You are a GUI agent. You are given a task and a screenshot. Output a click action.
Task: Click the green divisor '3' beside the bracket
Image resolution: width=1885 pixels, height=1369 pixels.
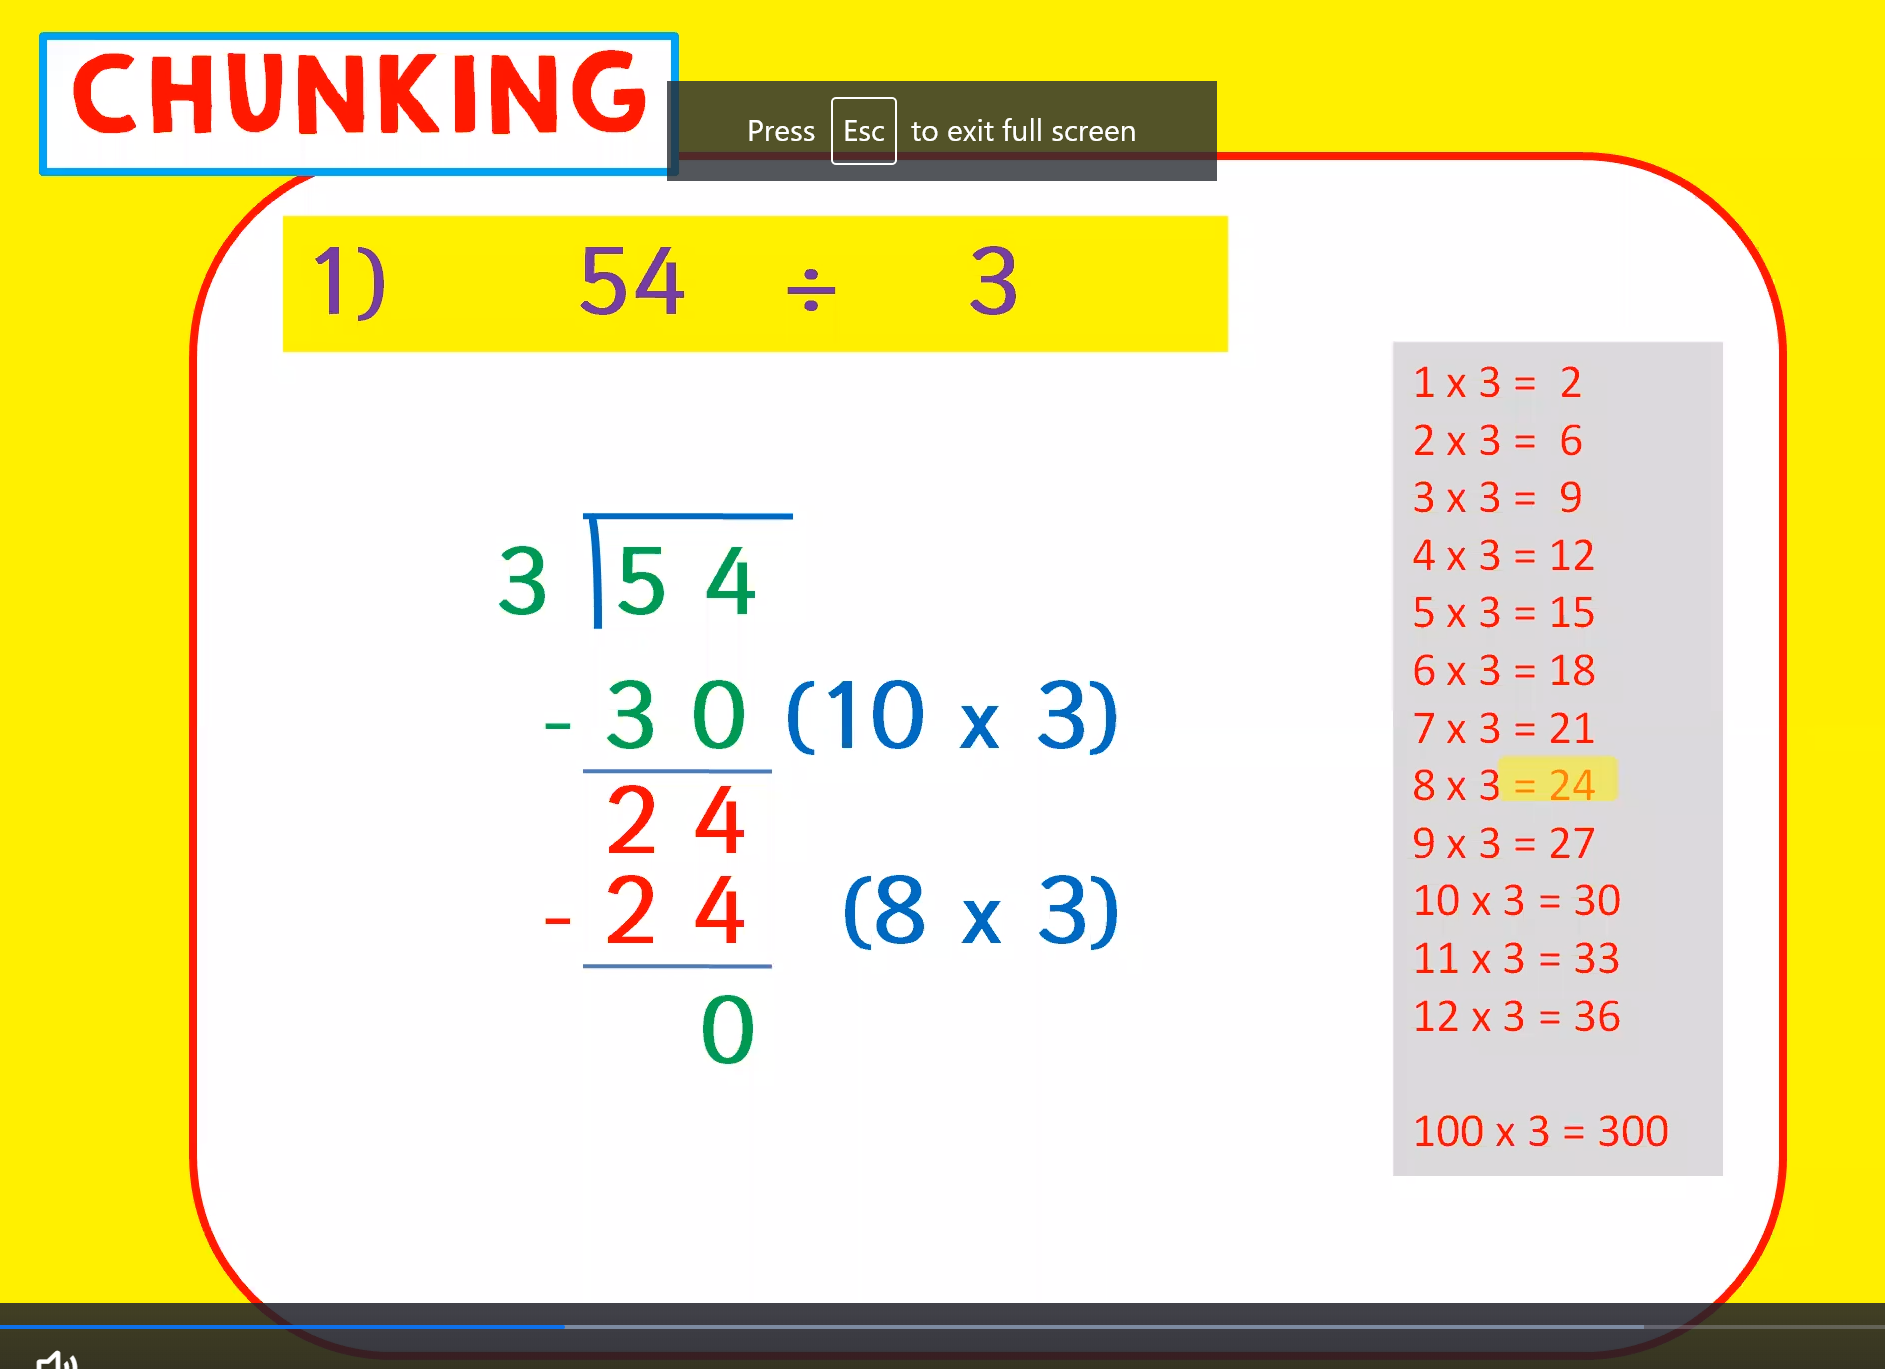(522, 581)
